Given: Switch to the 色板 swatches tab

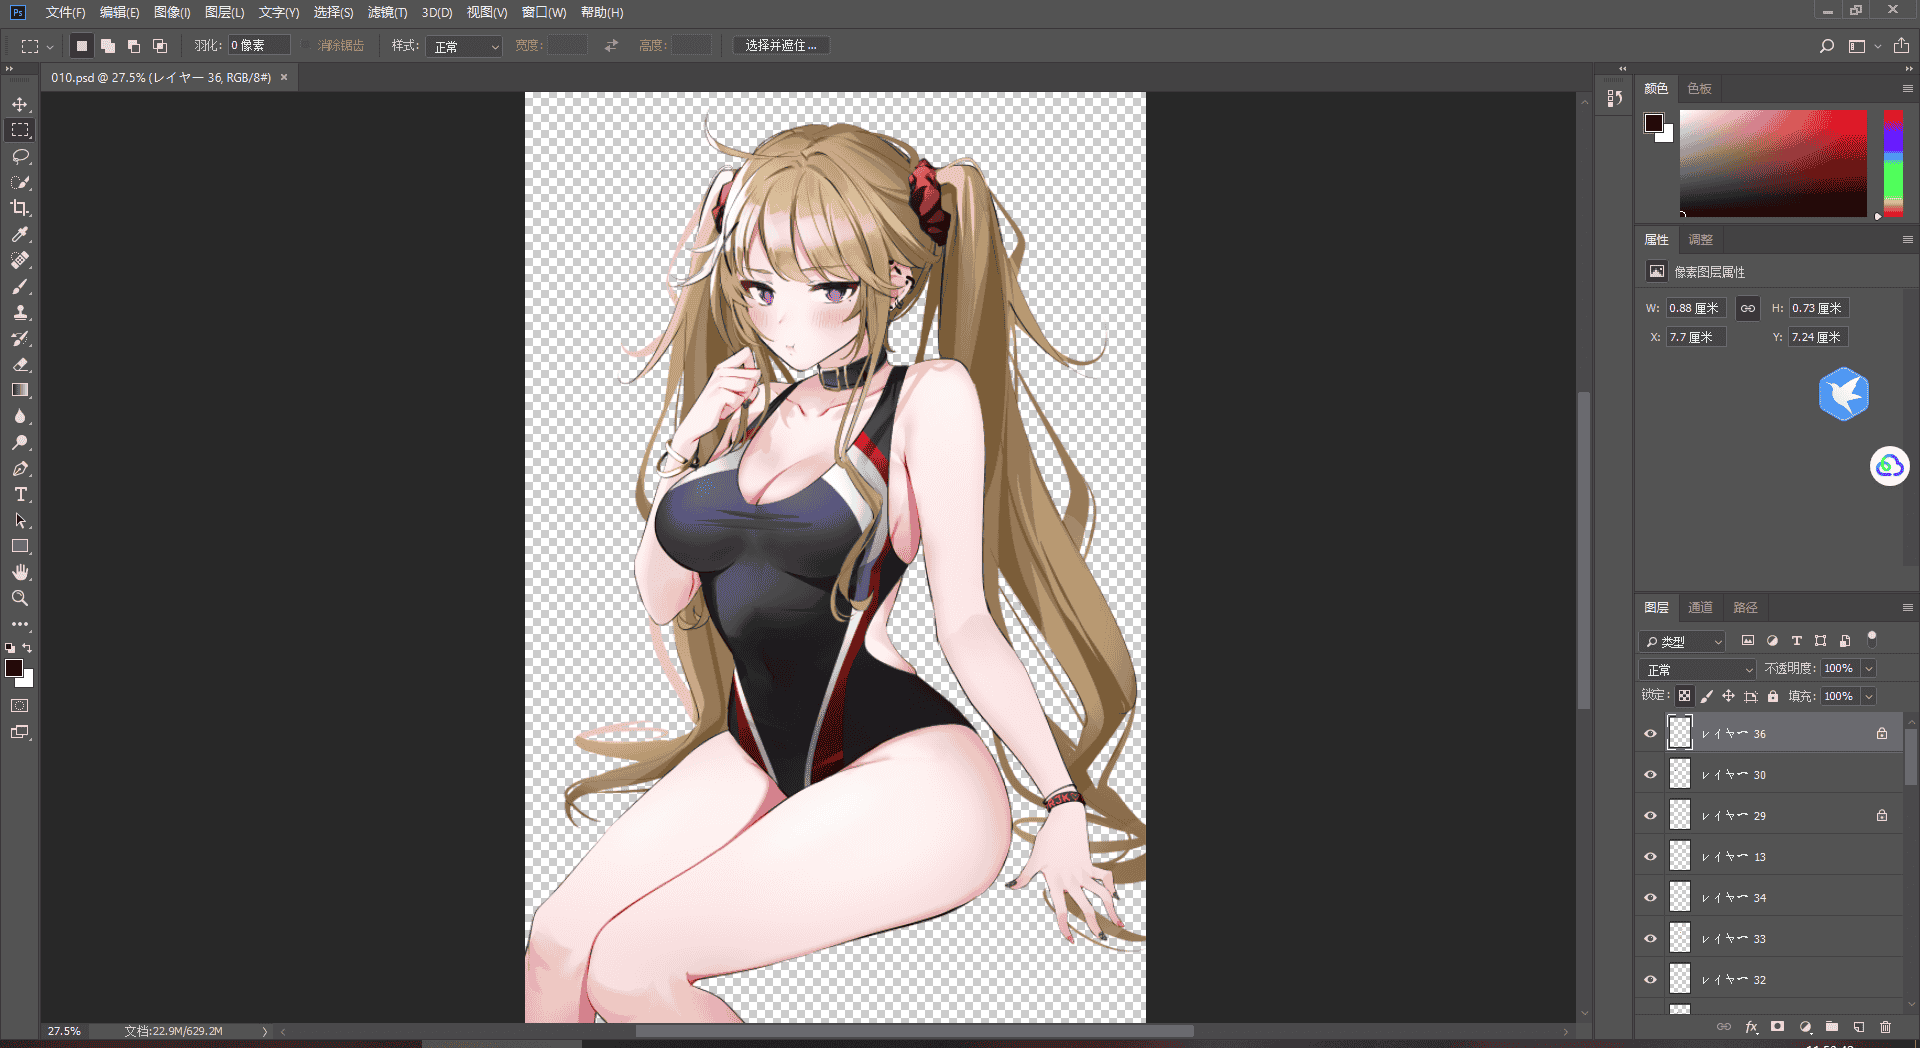Looking at the screenshot, I should tap(1699, 88).
